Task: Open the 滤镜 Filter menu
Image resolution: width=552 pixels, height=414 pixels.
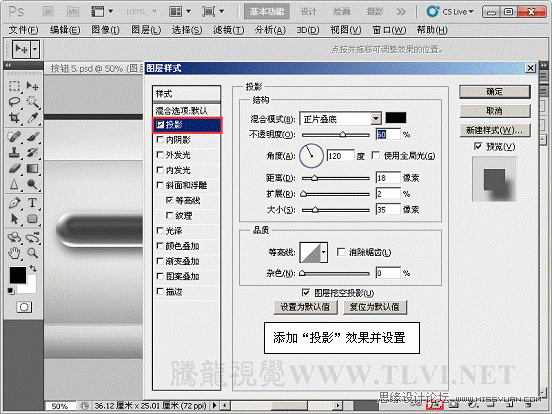Action: coord(228,30)
